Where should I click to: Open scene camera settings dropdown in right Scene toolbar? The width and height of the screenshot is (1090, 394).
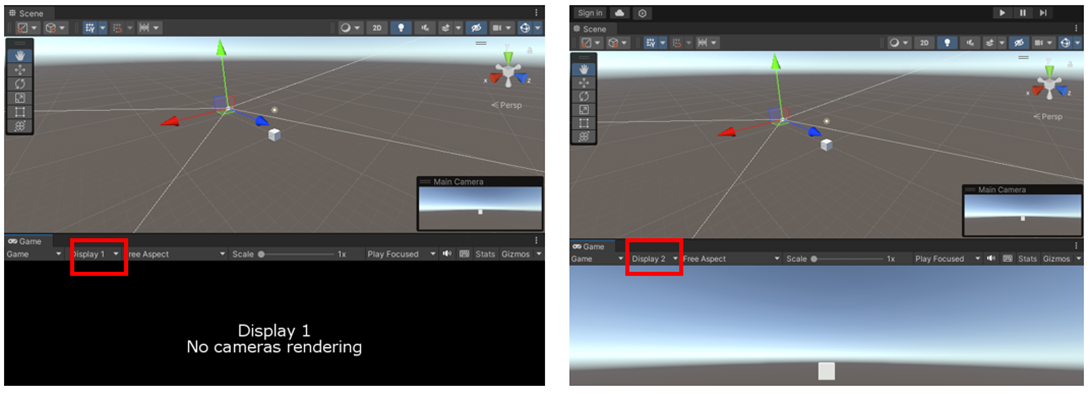1045,42
